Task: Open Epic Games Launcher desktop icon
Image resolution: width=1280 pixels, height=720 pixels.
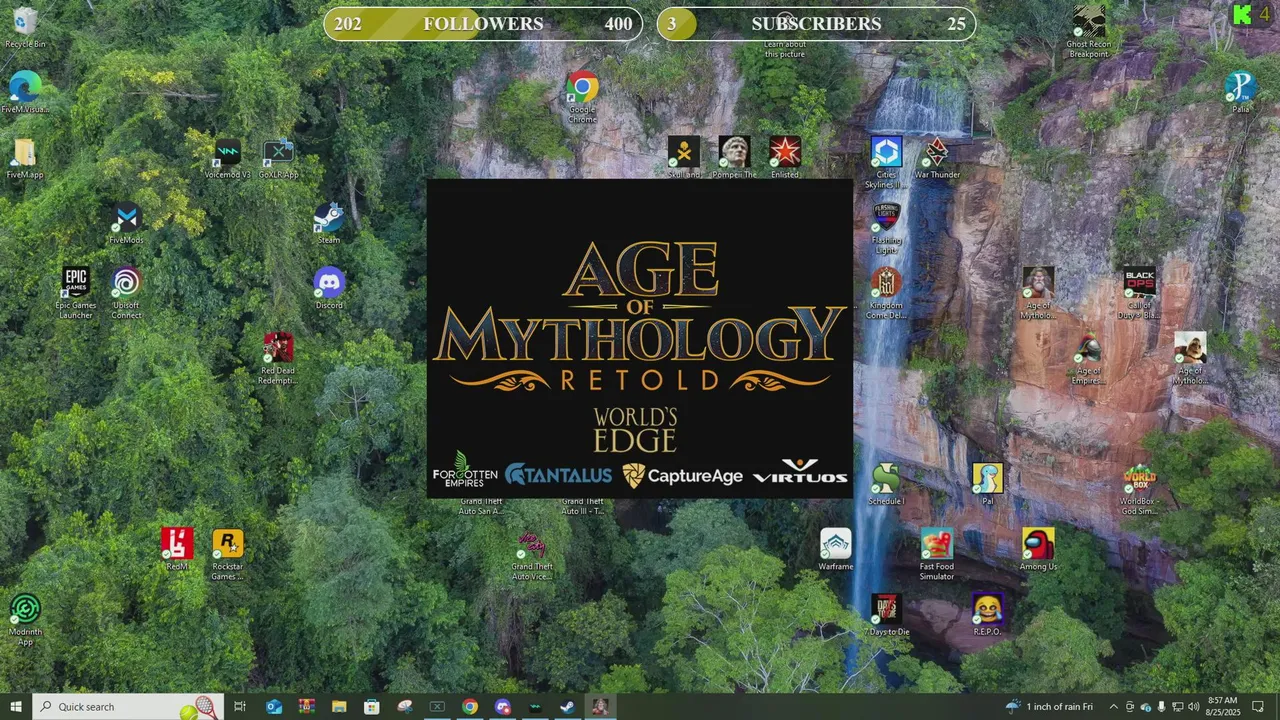Action: 76,293
